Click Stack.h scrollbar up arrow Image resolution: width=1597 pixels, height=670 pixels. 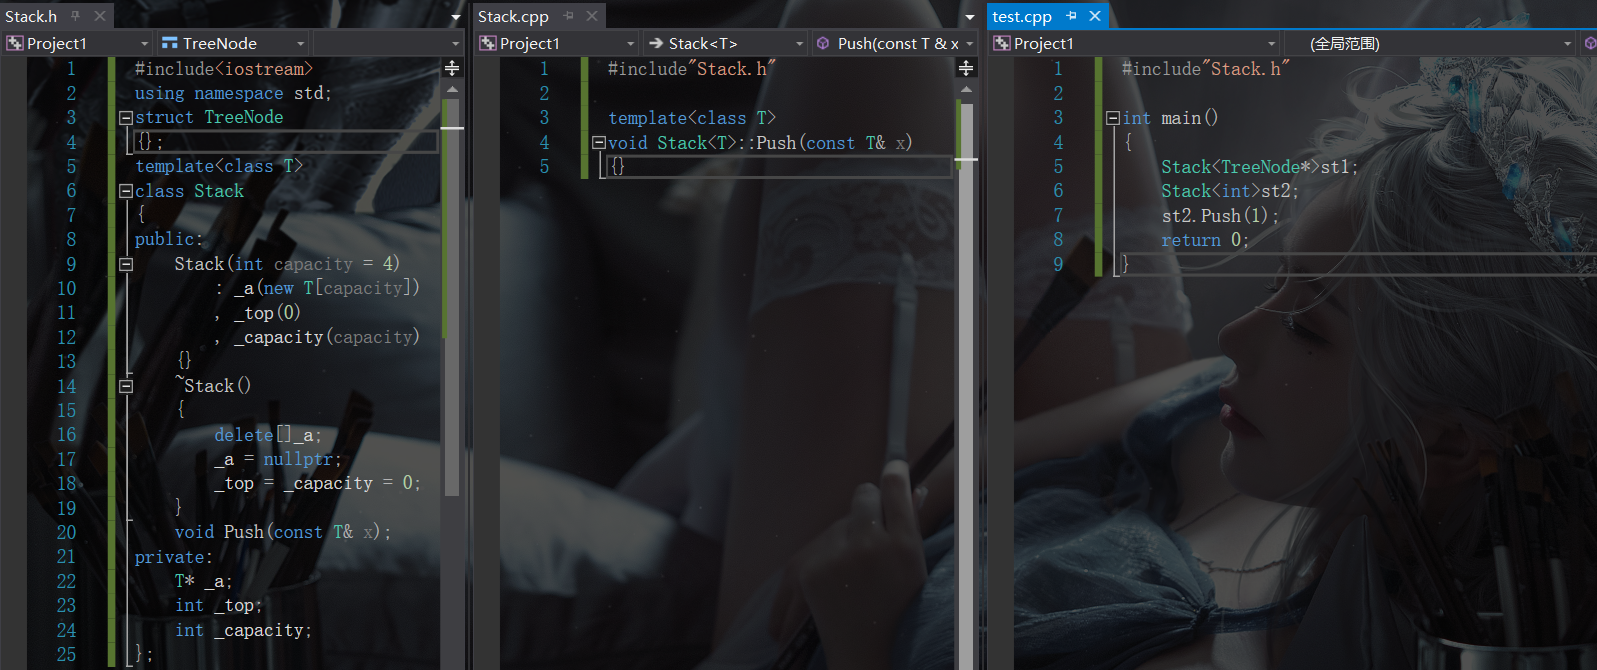click(452, 89)
